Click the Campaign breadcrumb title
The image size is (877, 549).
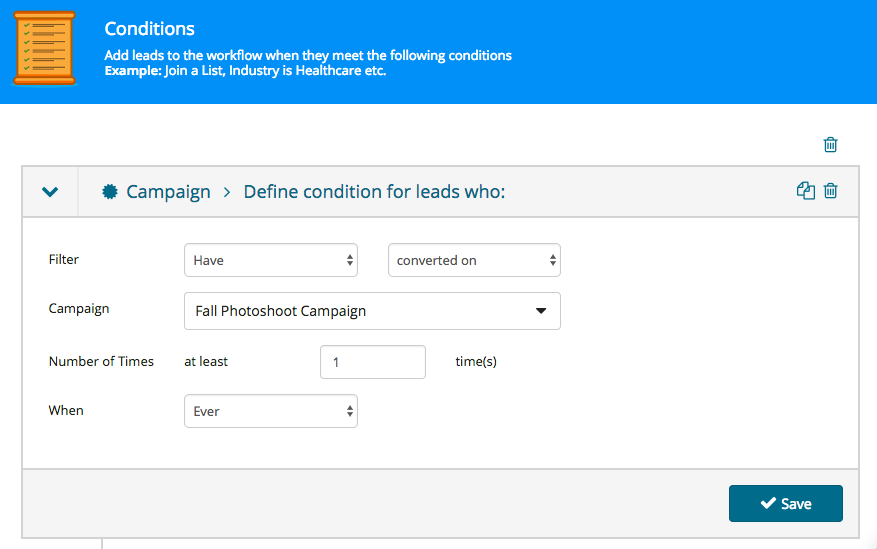click(168, 192)
